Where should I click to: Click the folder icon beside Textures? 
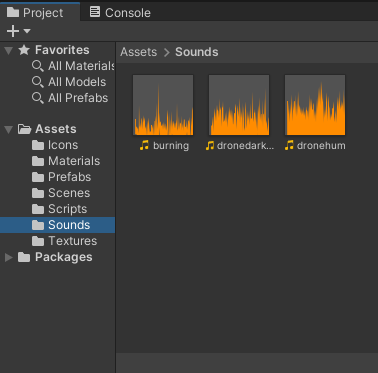click(x=38, y=241)
